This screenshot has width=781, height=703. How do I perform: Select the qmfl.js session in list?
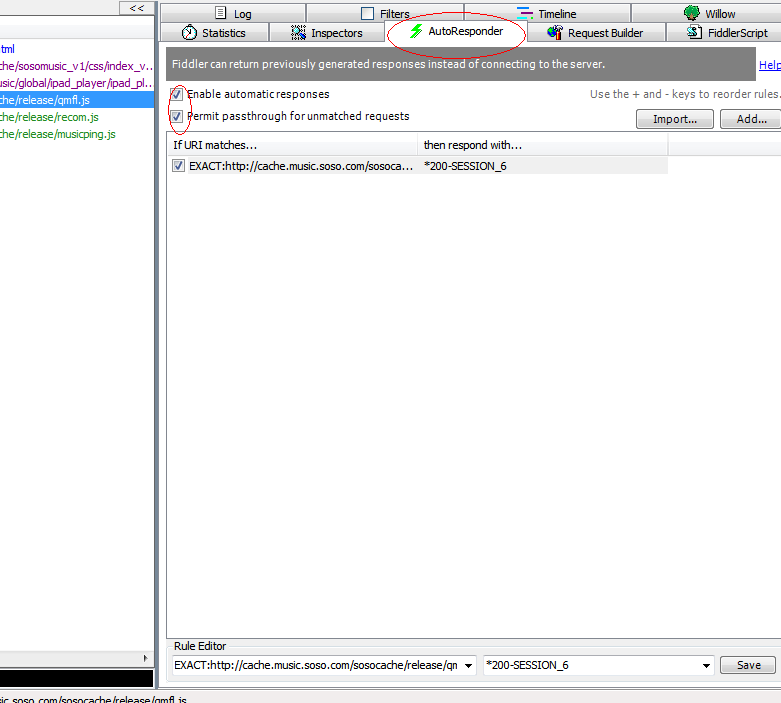coord(77,100)
